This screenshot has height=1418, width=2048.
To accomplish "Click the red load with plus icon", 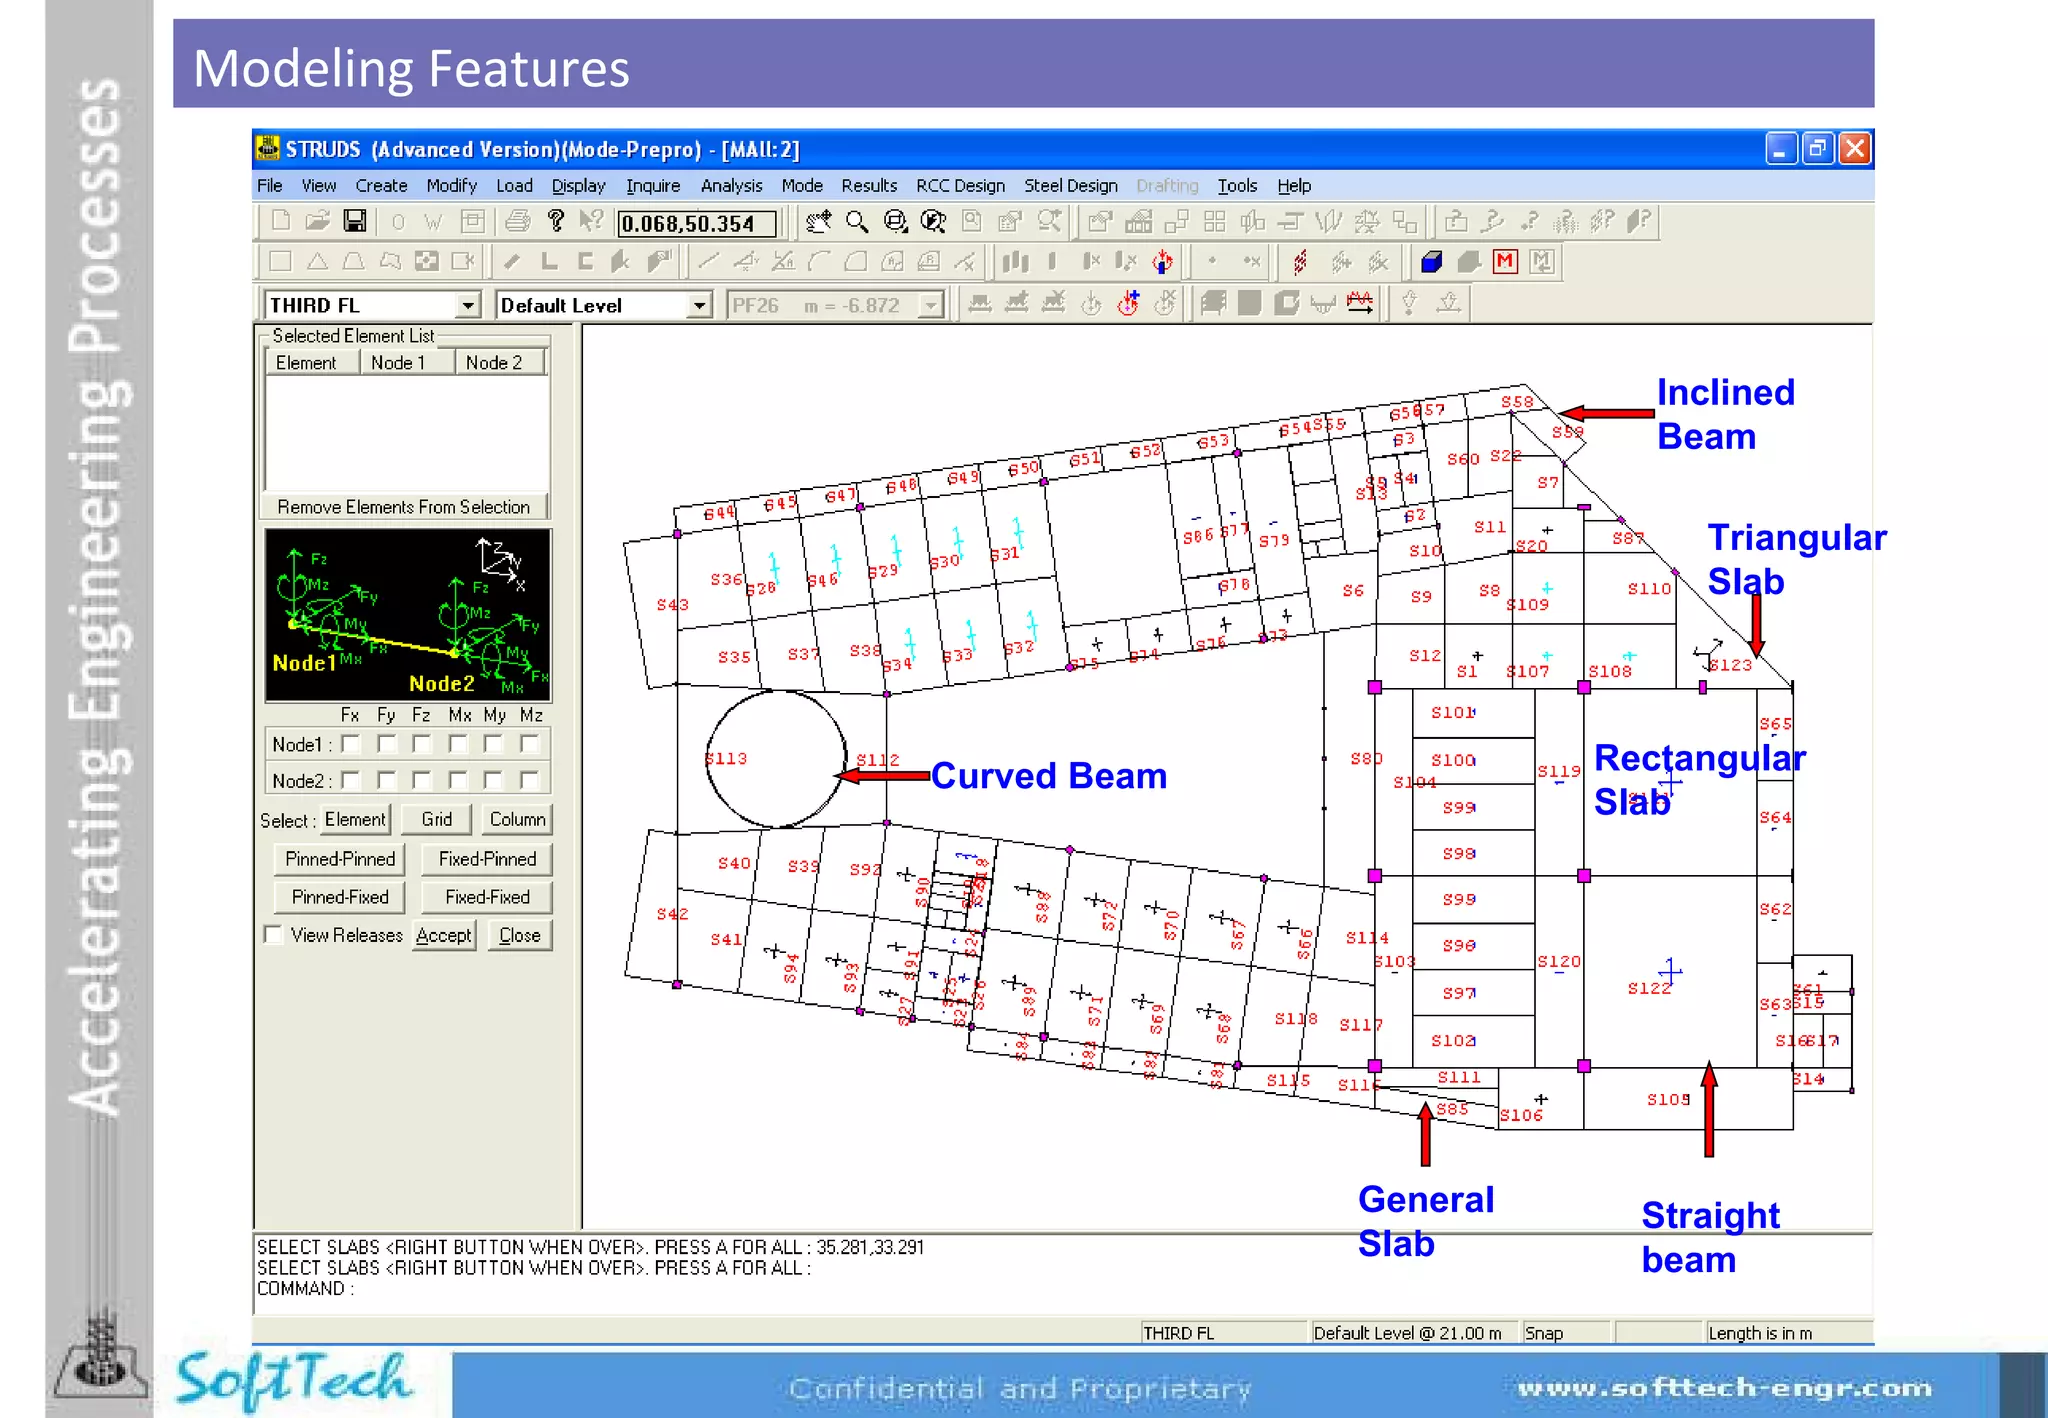I will (x=1128, y=303).
